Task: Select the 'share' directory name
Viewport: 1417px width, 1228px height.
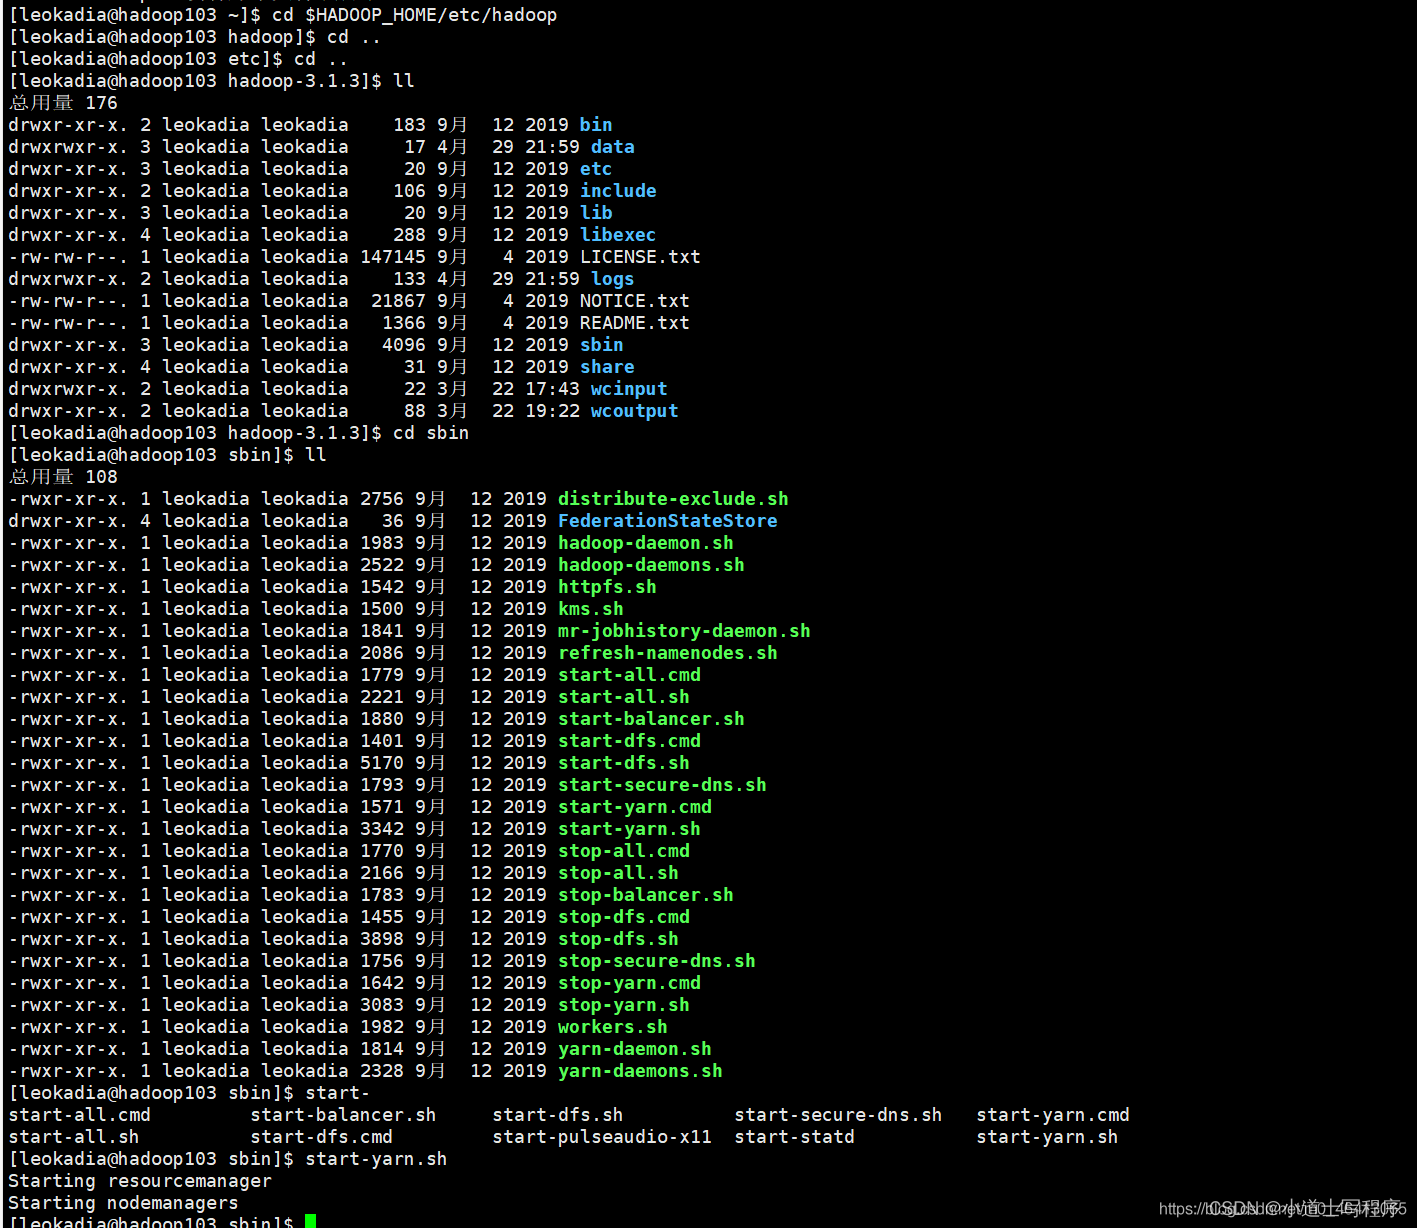Action: click(607, 367)
